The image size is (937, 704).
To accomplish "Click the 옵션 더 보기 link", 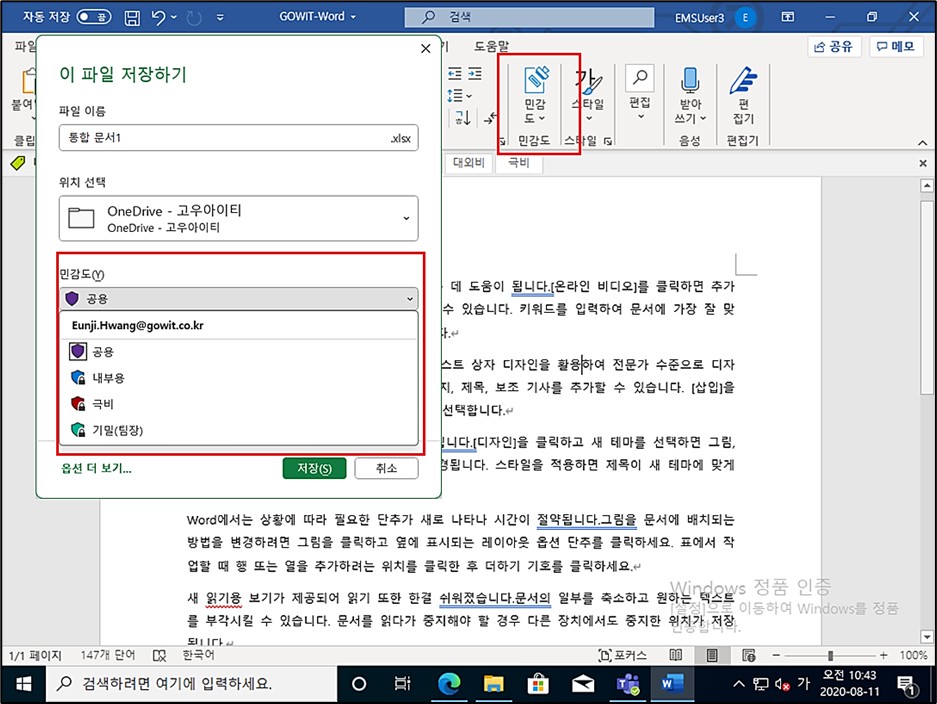I will coord(95,468).
